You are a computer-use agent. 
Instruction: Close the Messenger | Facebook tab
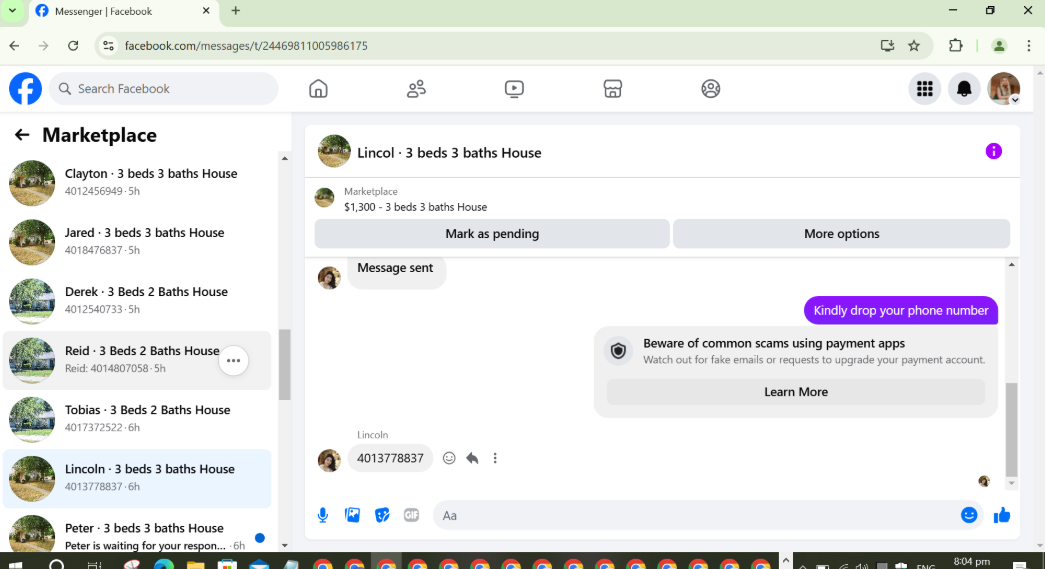pos(206,11)
